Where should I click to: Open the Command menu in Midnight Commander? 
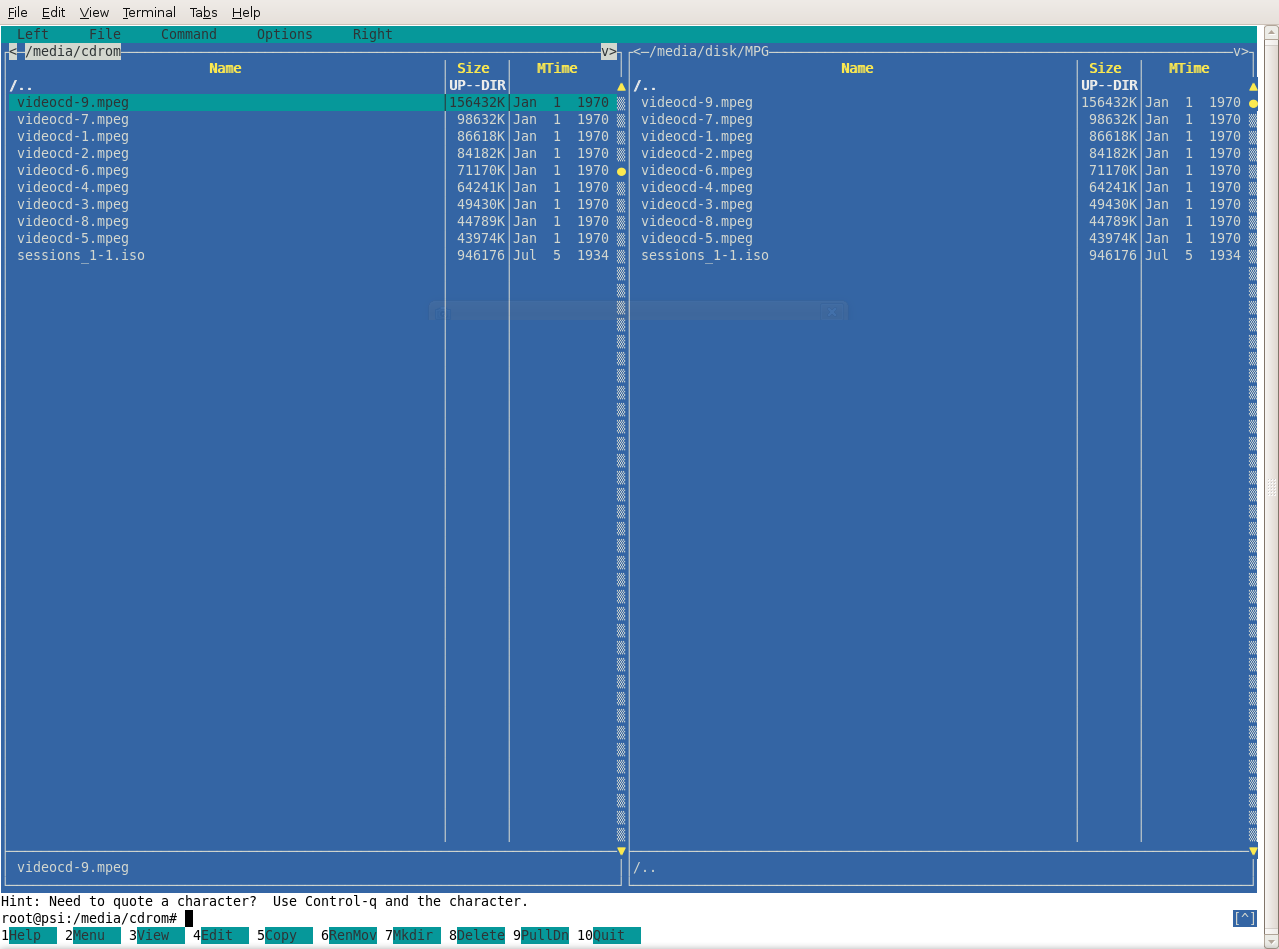coord(188,34)
